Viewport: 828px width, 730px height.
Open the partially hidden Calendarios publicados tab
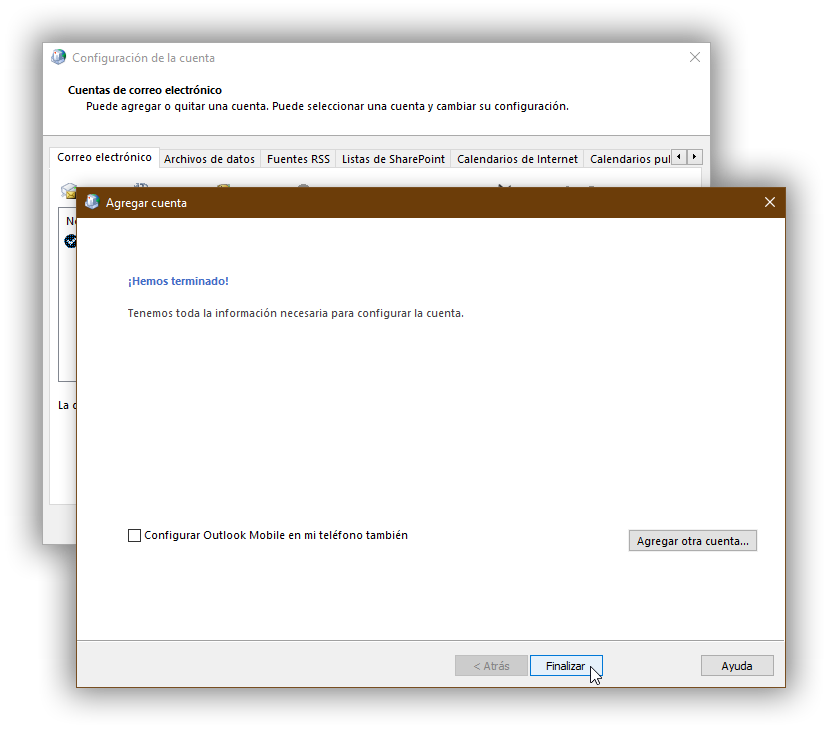629,159
